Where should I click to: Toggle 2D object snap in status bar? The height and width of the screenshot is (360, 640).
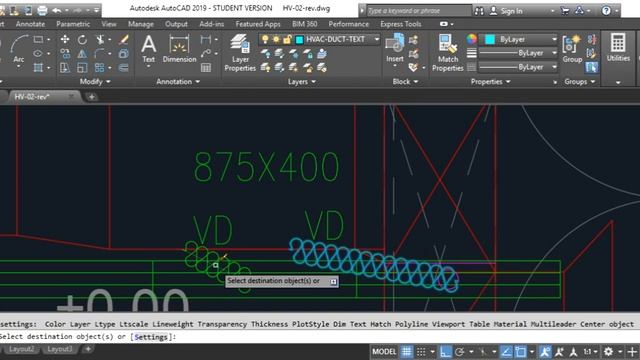pyautogui.click(x=520, y=351)
